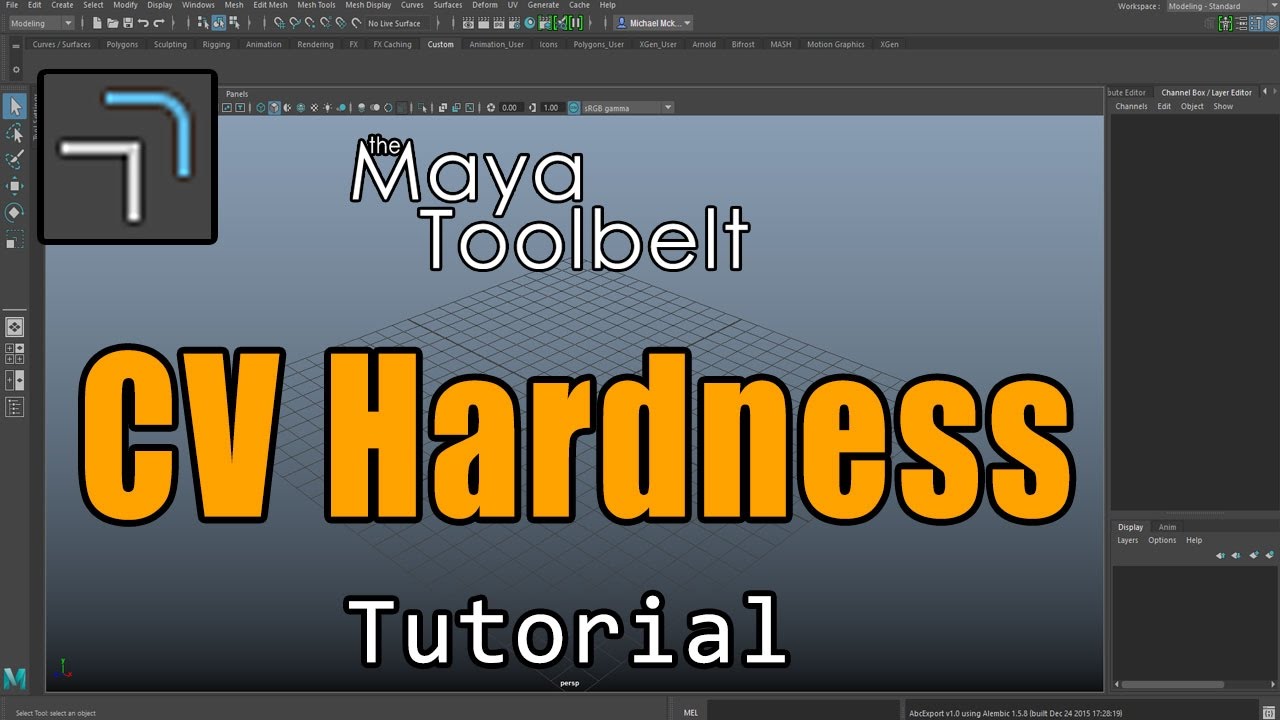Open the Layers menu in Layer Editor
The width and height of the screenshot is (1280, 720).
(x=1128, y=540)
